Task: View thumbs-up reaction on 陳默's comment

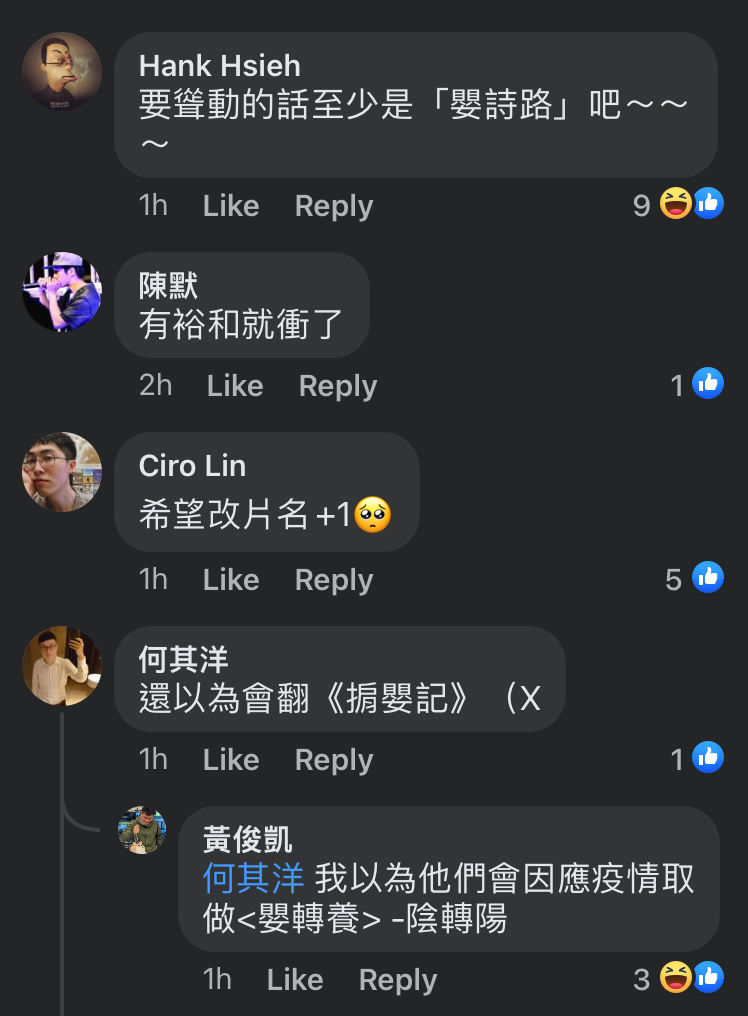Action: tap(697, 384)
